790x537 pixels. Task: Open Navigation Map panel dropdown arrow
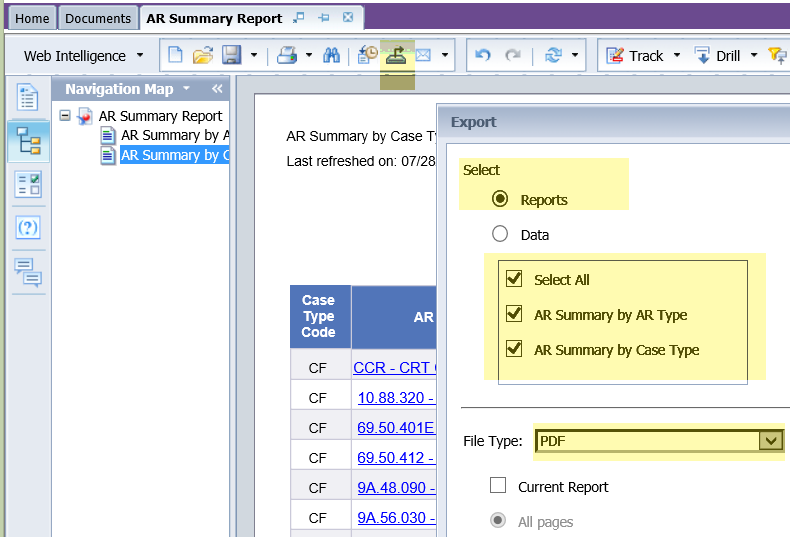pos(186,89)
